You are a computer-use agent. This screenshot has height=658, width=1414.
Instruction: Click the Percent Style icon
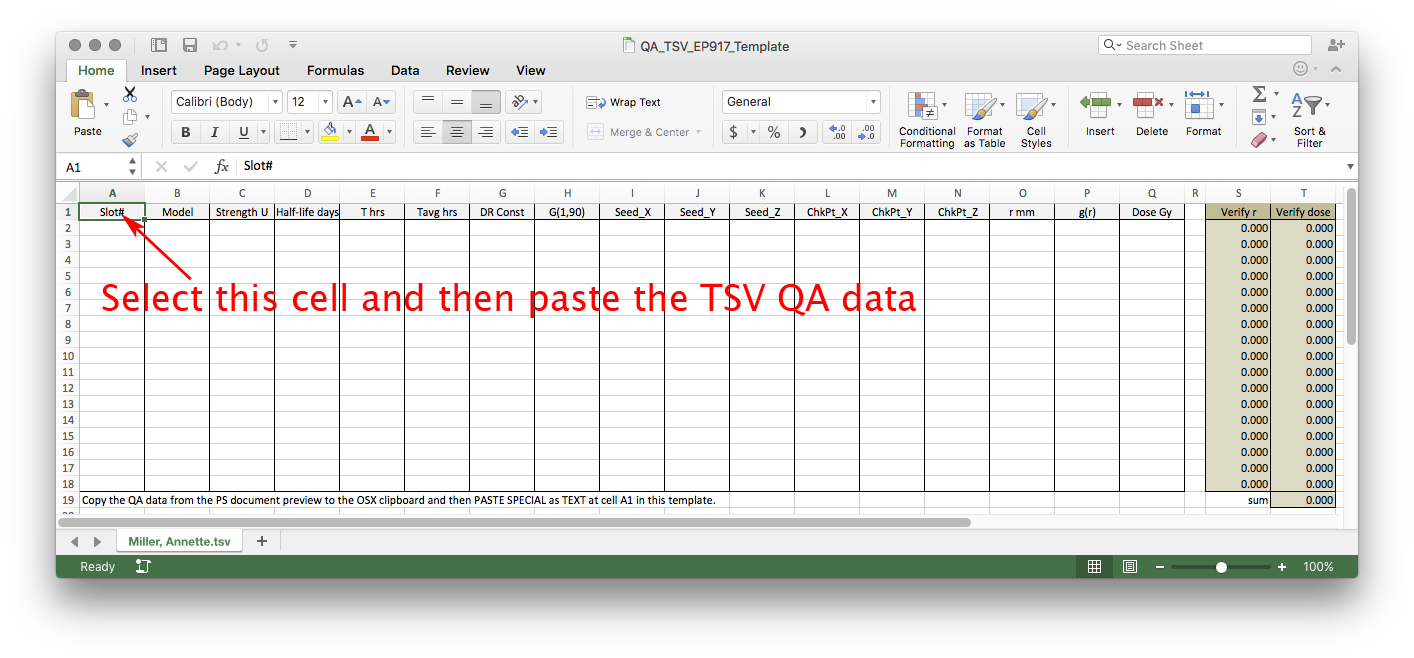(773, 132)
